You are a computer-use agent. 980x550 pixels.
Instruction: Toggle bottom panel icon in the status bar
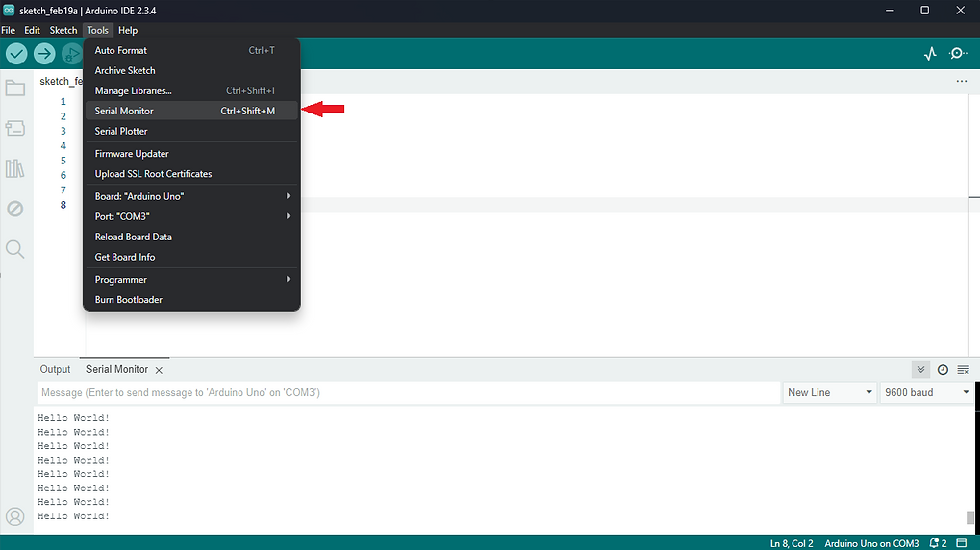coord(962,542)
